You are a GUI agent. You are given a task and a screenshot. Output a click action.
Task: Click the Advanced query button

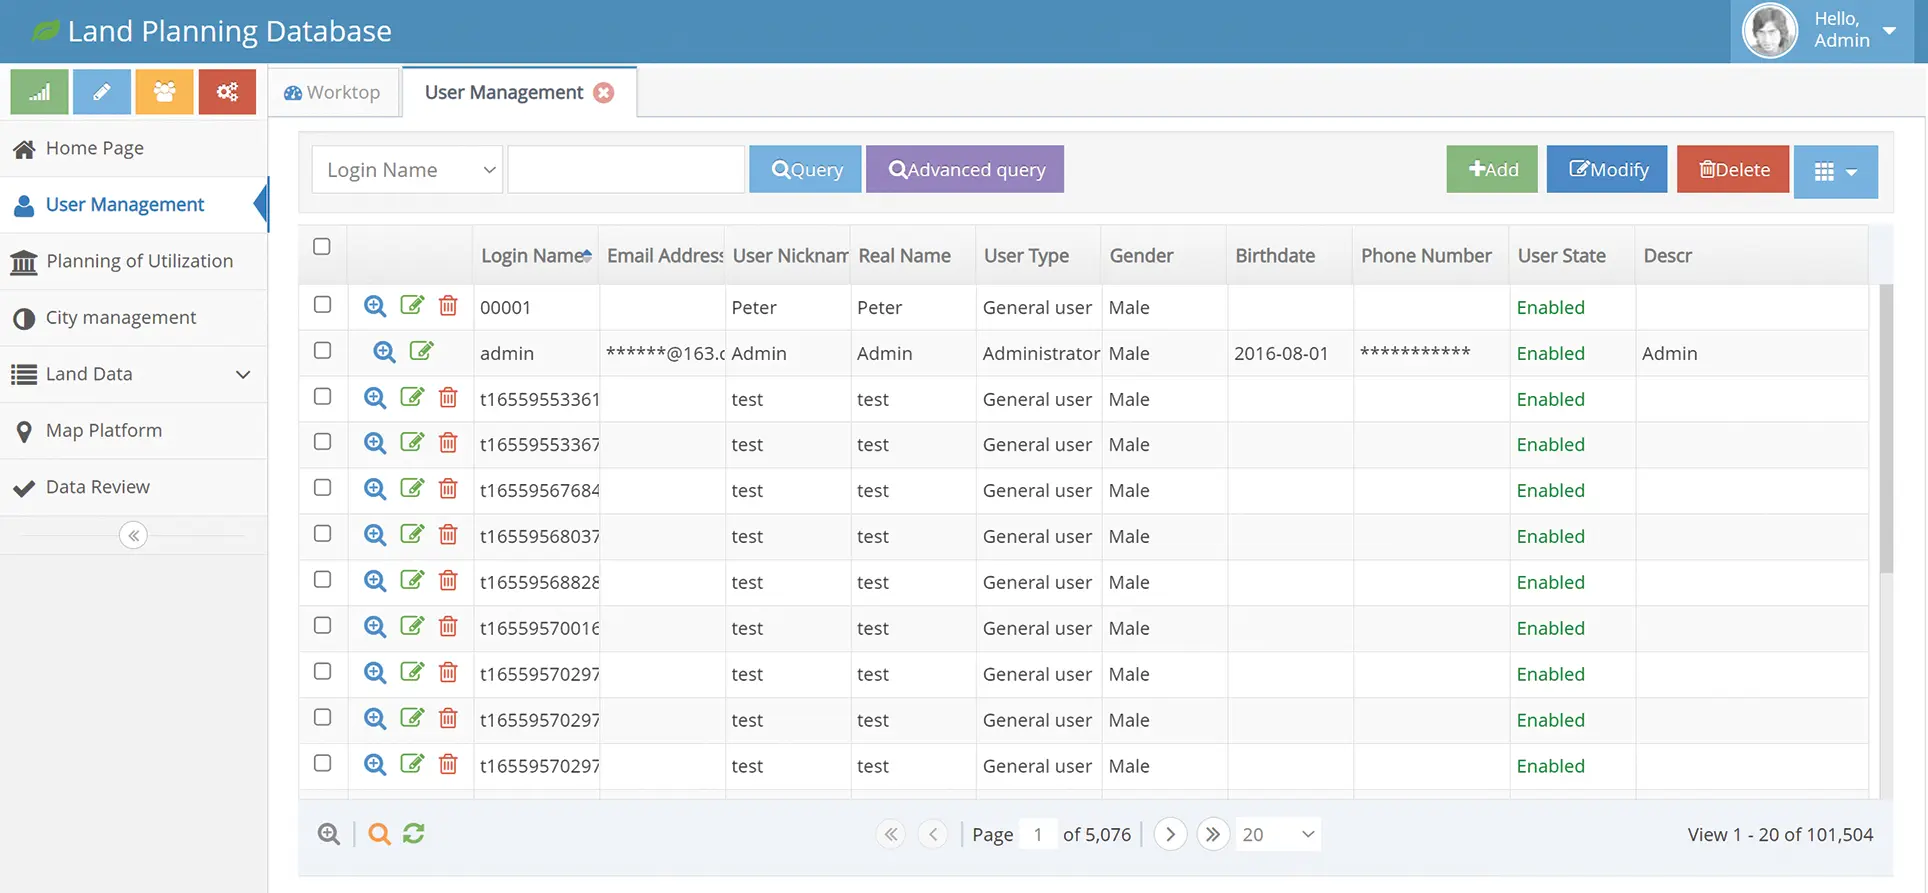coord(964,170)
